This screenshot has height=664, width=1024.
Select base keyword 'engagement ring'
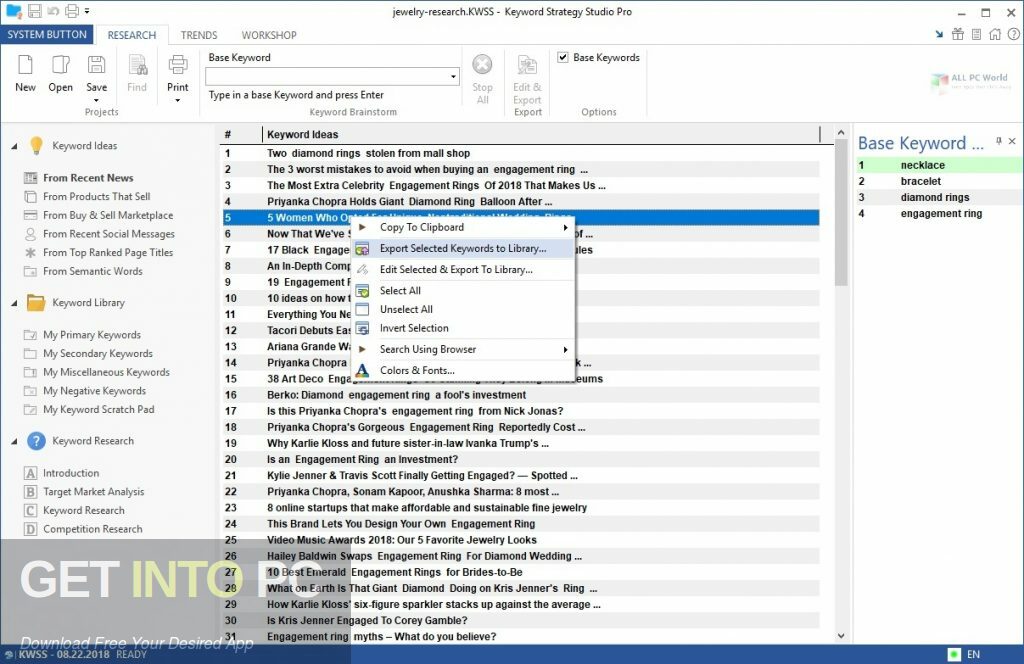click(x=941, y=213)
